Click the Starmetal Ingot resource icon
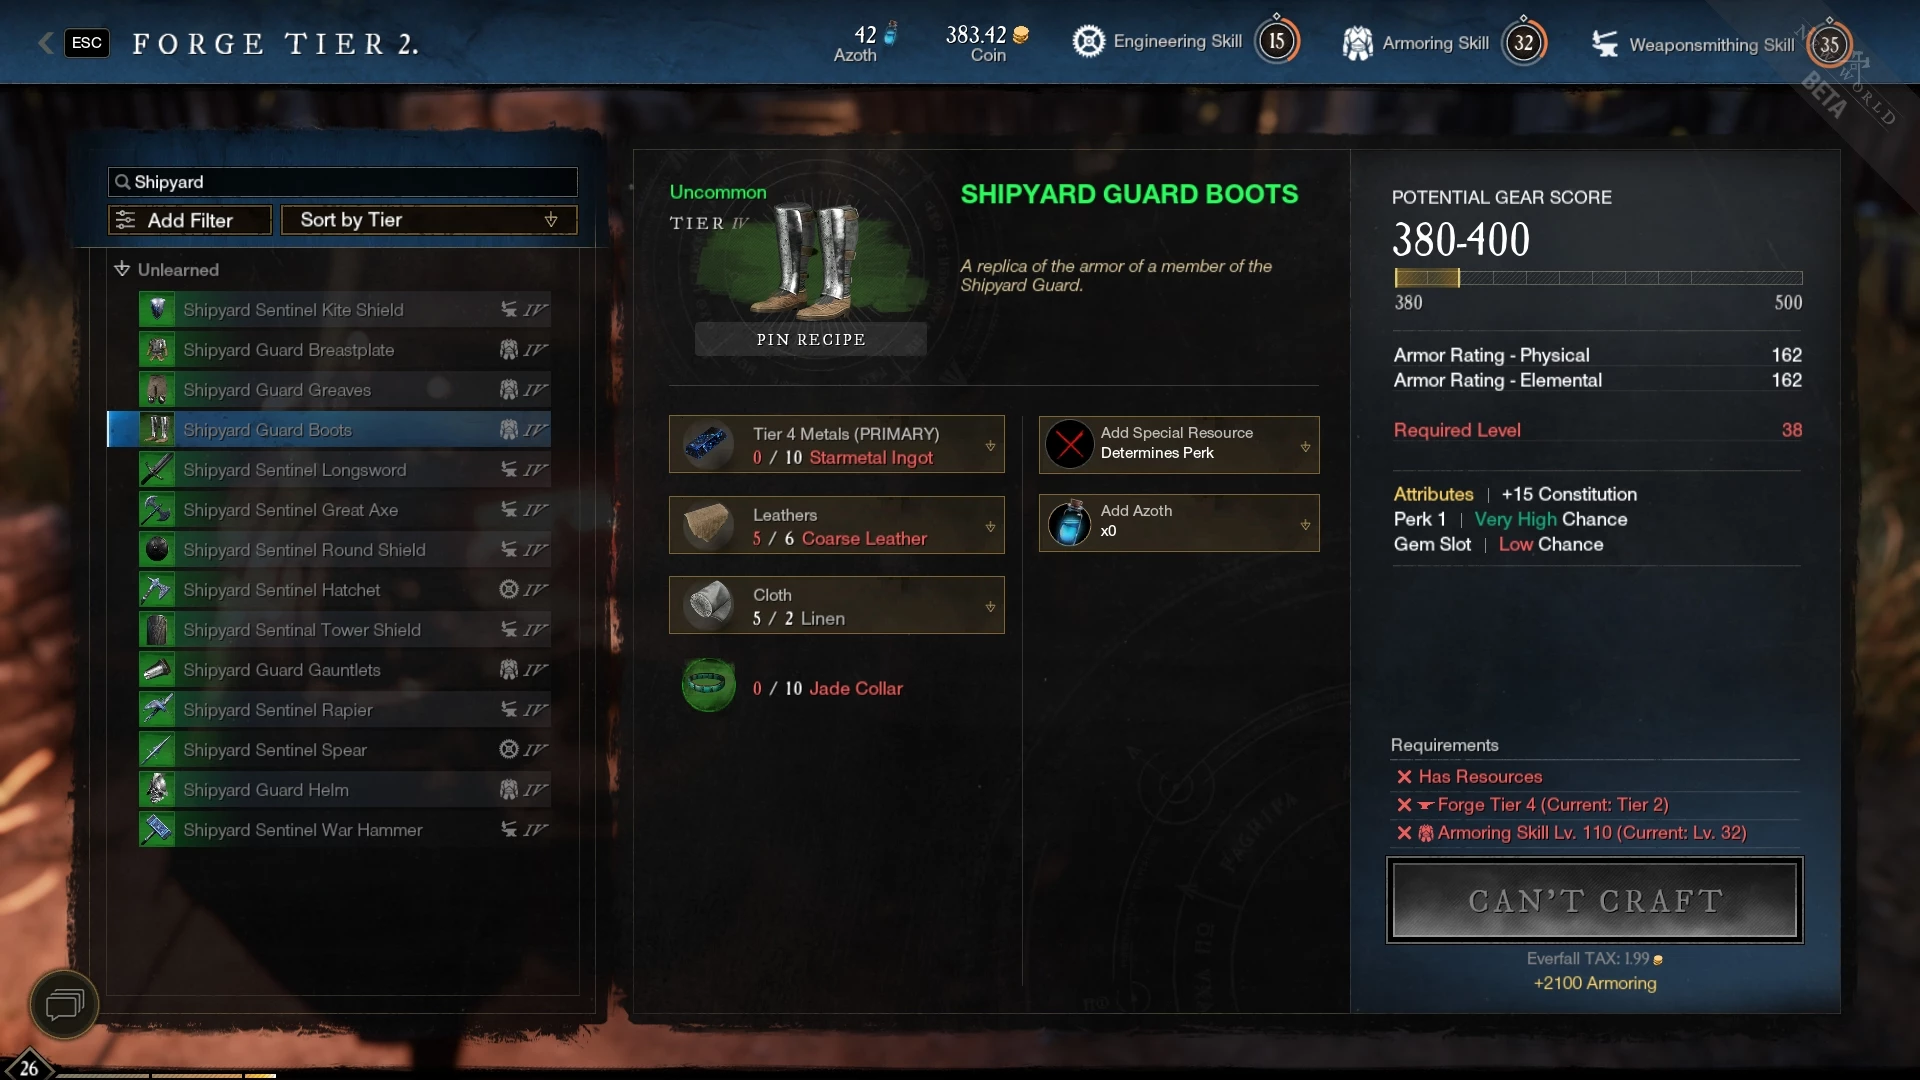1920x1080 pixels. point(709,445)
